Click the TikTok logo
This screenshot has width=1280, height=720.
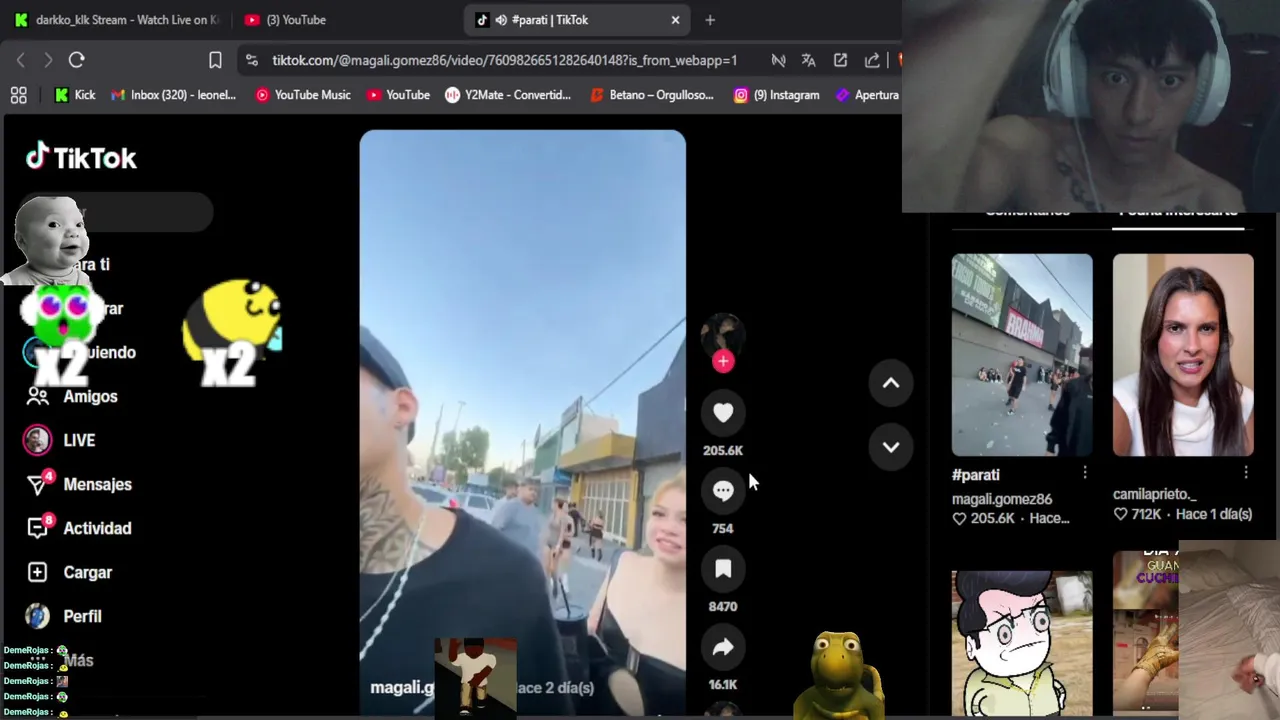click(x=81, y=157)
